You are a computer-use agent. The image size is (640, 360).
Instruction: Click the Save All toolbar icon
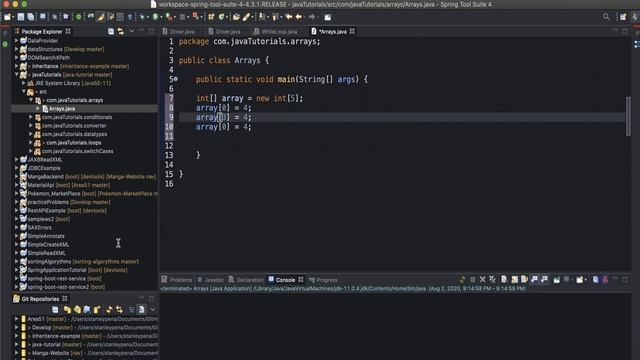point(31,17)
